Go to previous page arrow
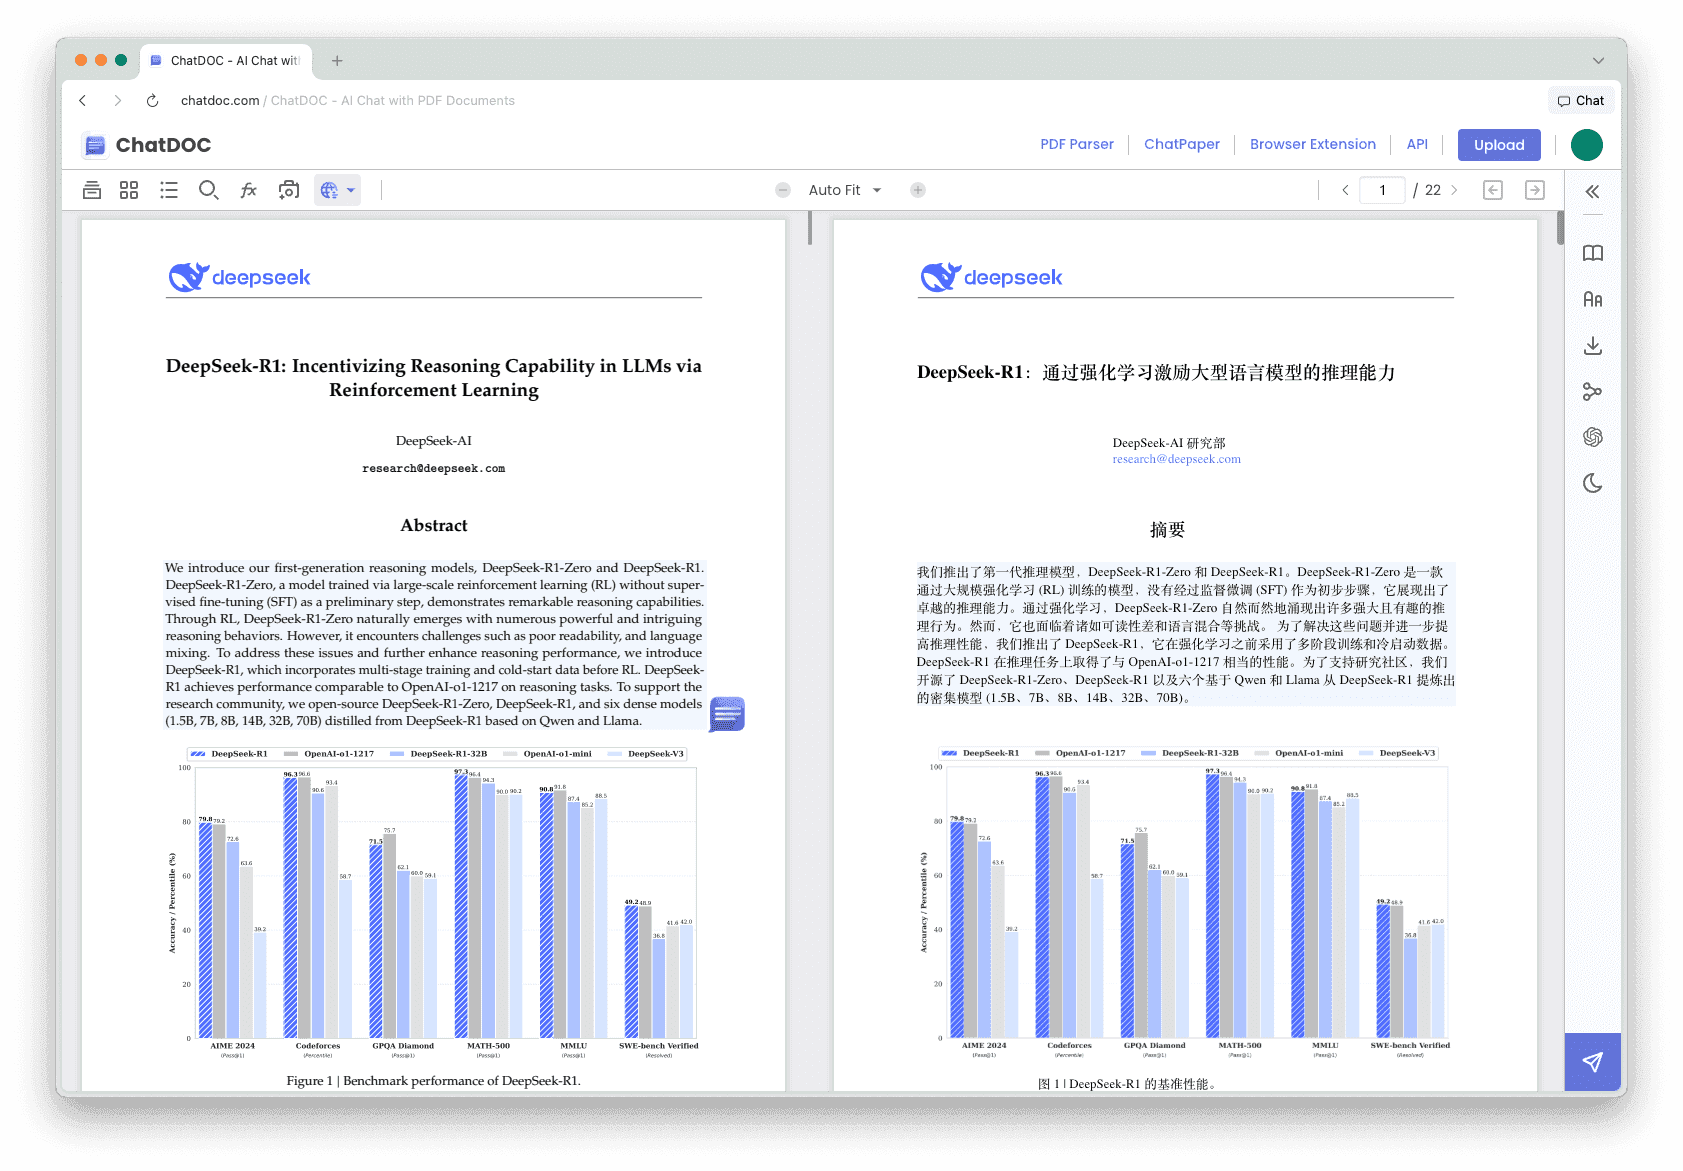This screenshot has width=1683, height=1171. click(x=1346, y=190)
